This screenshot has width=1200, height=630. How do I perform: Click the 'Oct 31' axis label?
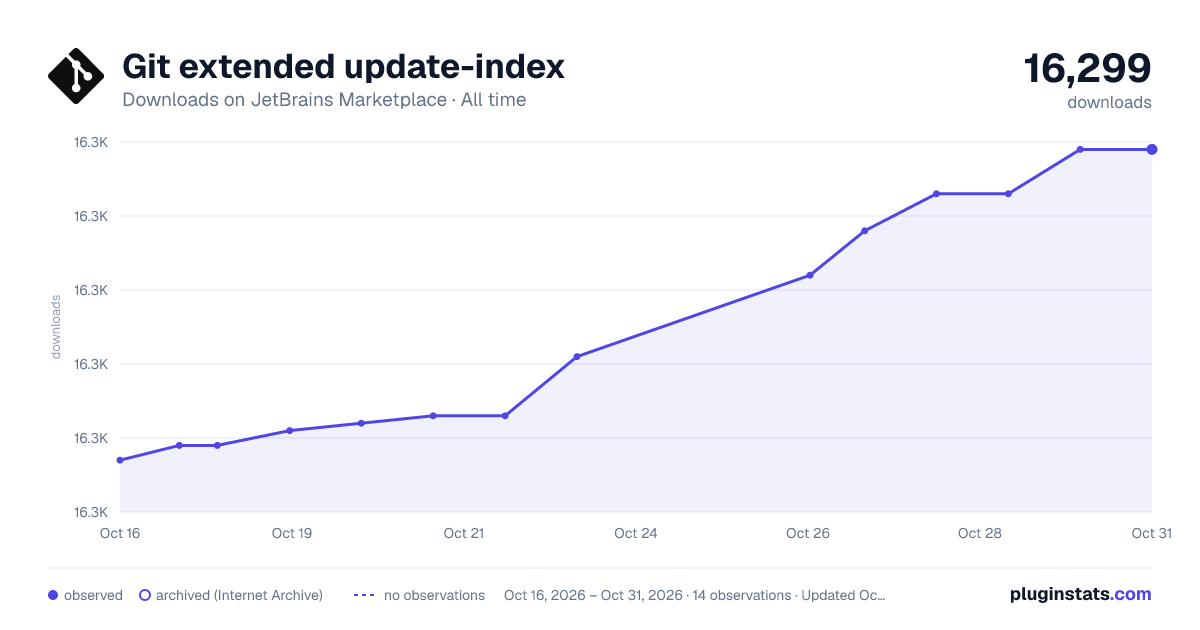tap(1151, 533)
